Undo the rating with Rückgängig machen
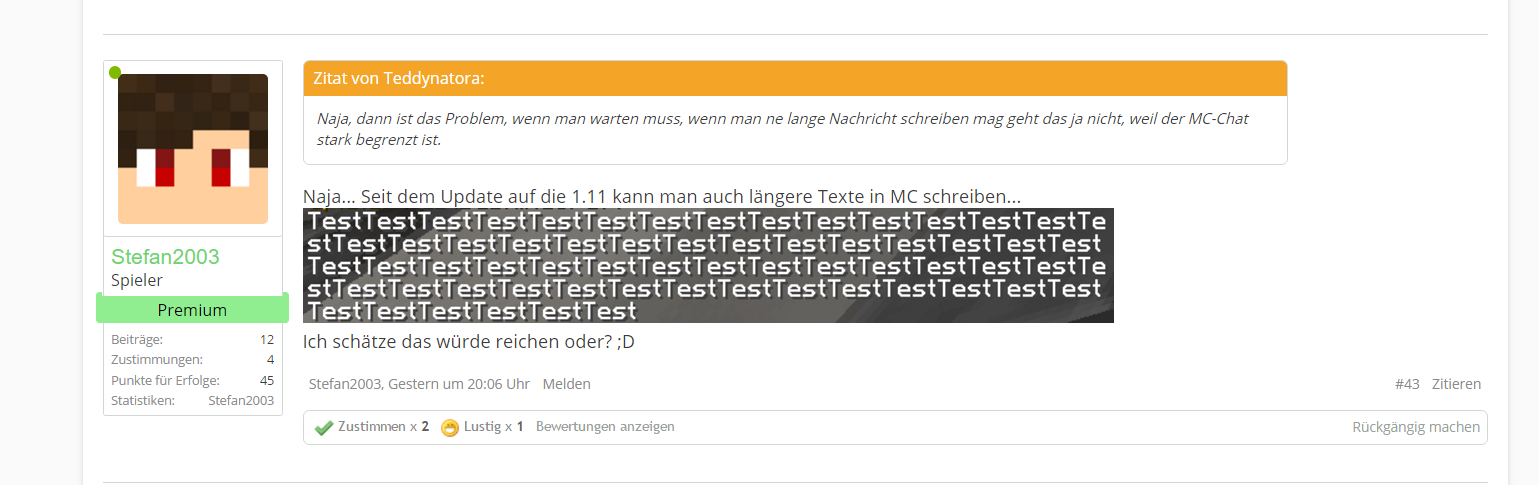This screenshot has height=485, width=1539. [x=1415, y=427]
